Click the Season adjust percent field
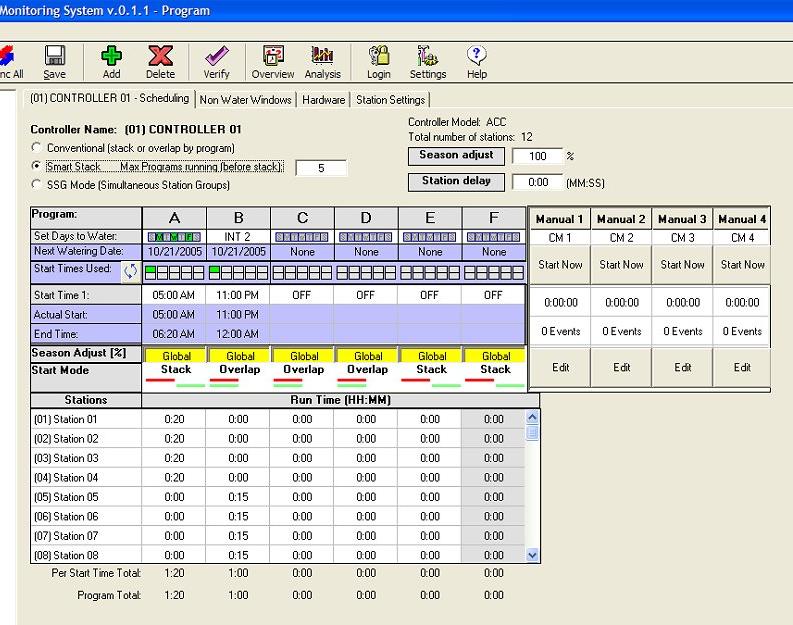Screen dimensions: 793x625 click(x=537, y=156)
